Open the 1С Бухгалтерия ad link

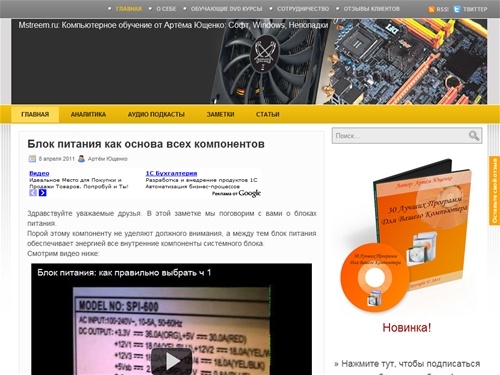point(171,173)
